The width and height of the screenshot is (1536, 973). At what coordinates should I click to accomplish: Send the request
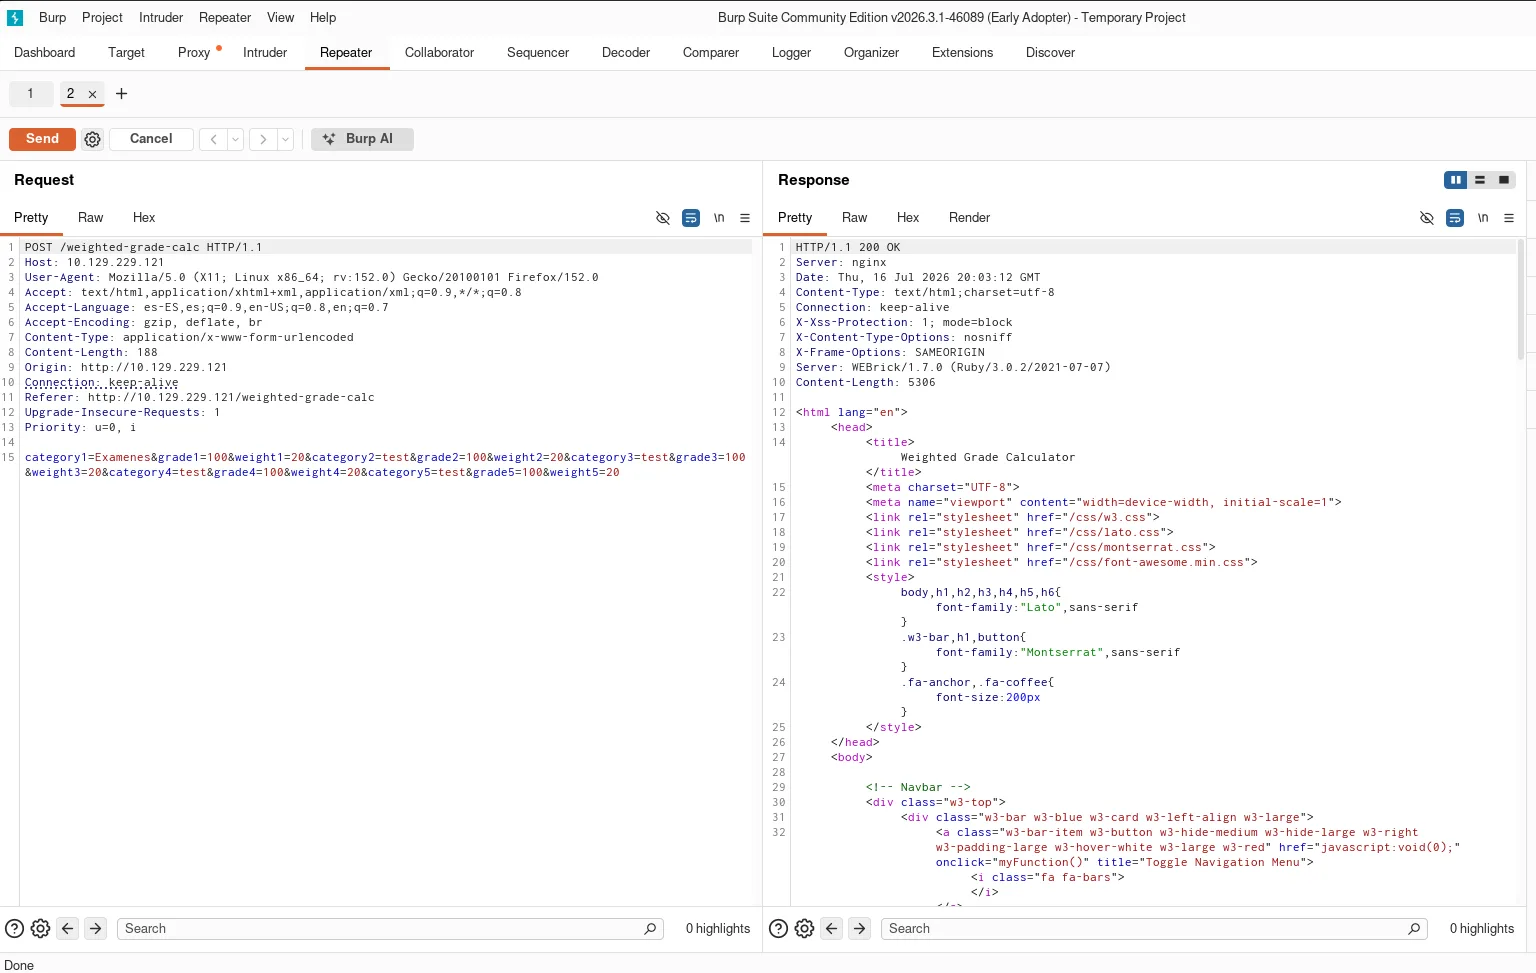tap(42, 139)
